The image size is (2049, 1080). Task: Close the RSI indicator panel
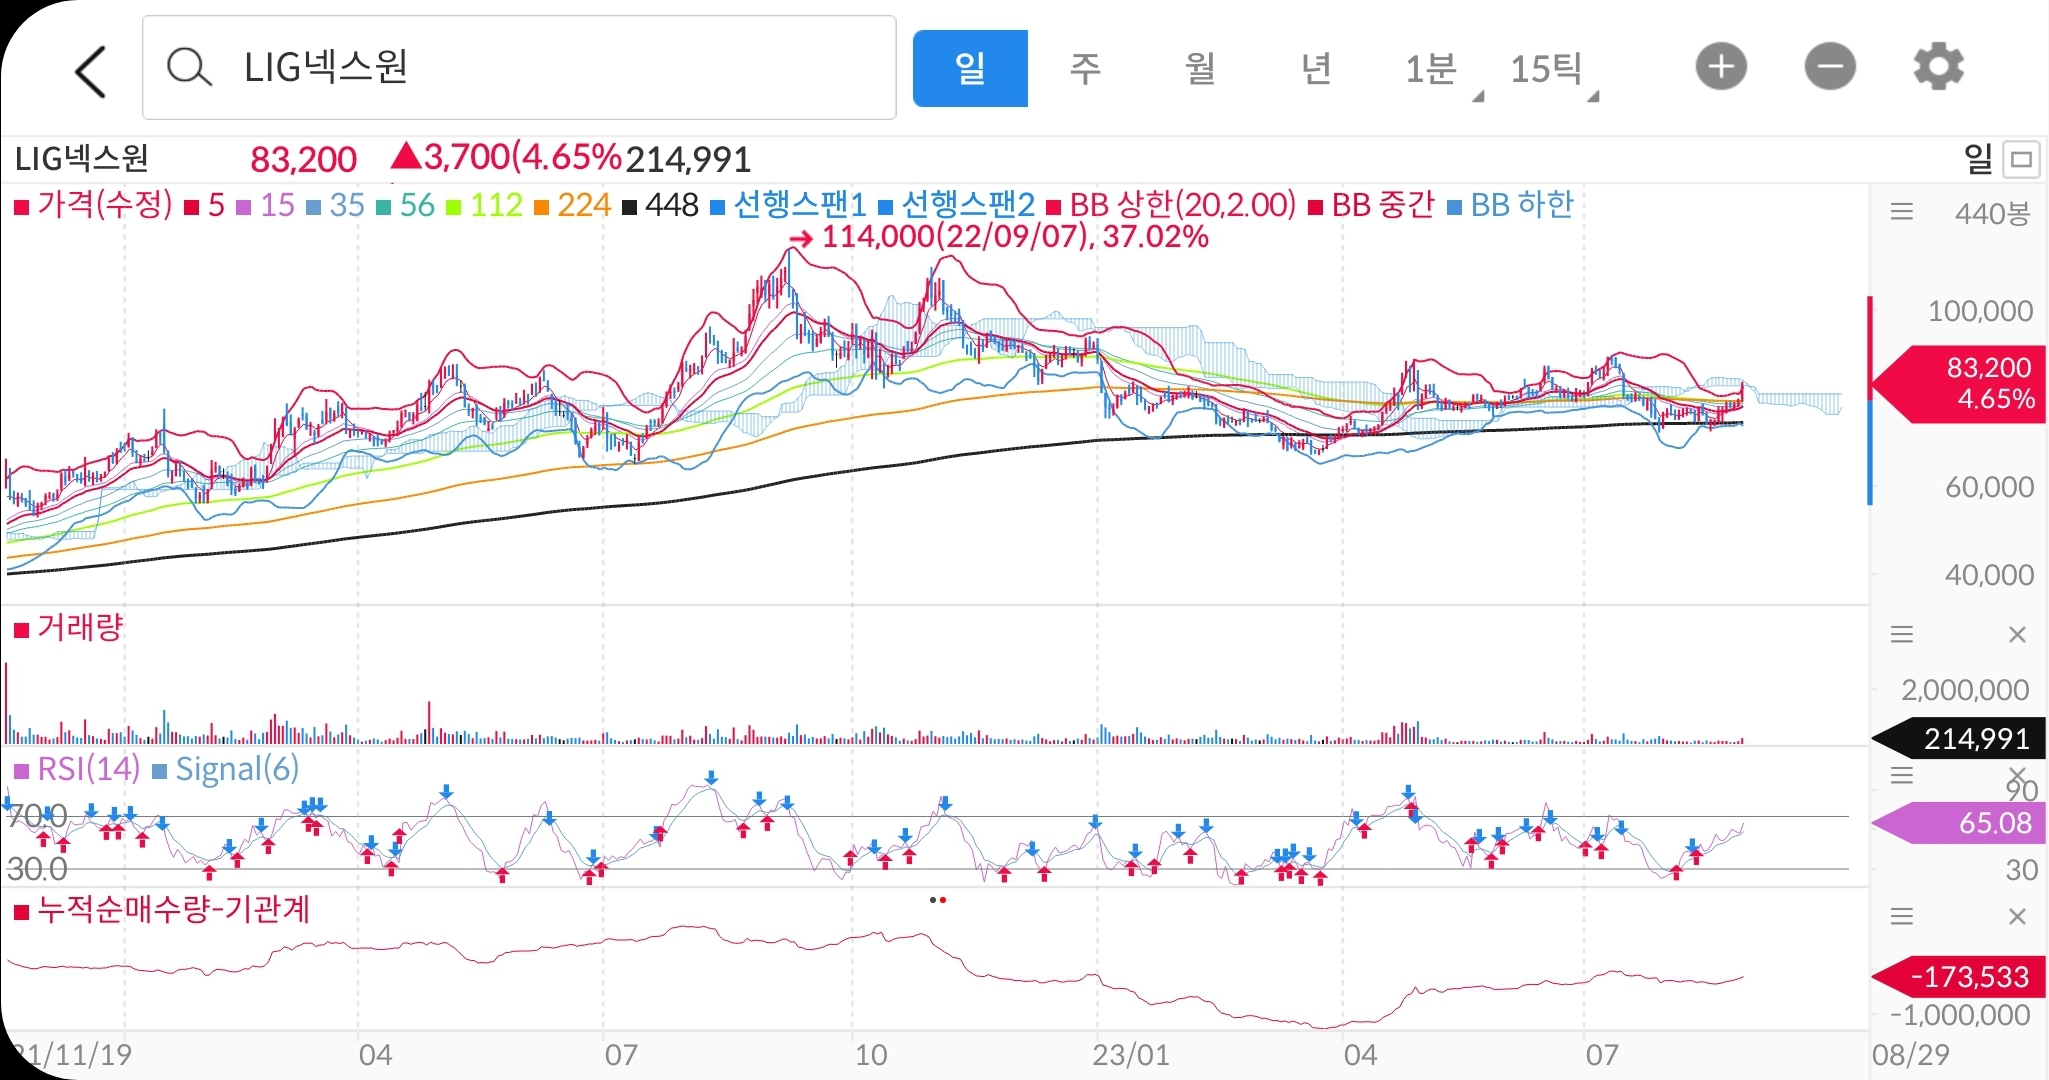click(x=2017, y=774)
